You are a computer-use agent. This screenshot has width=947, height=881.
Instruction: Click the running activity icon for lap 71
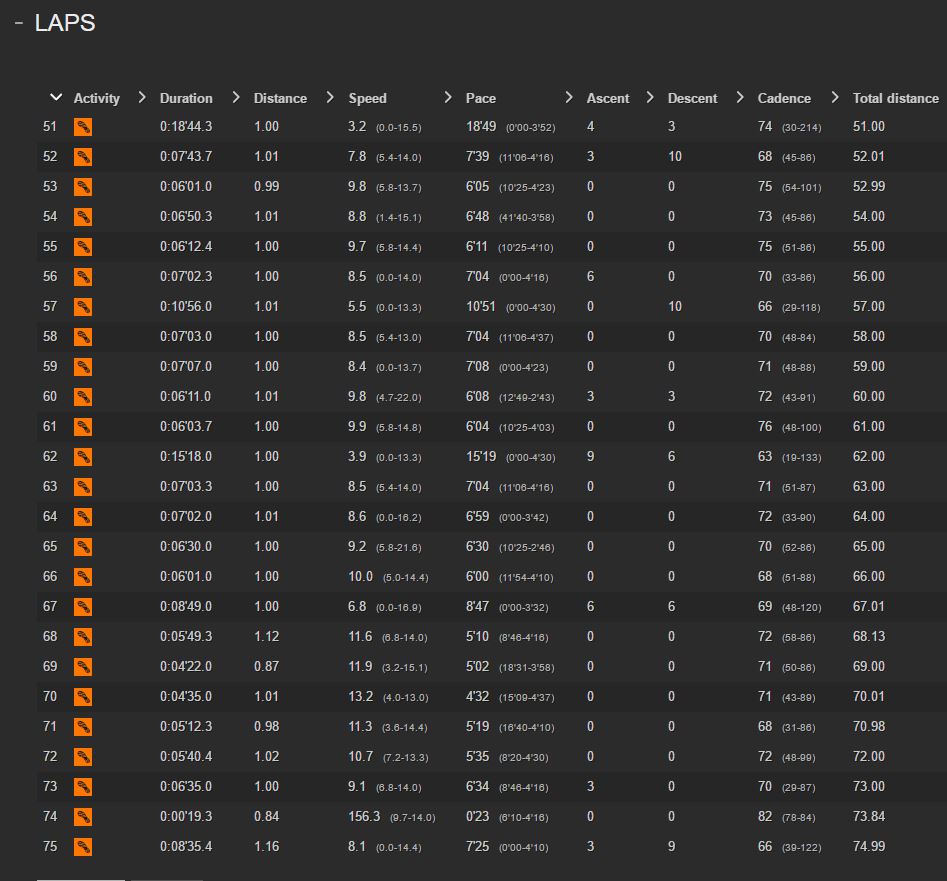pyautogui.click(x=83, y=726)
